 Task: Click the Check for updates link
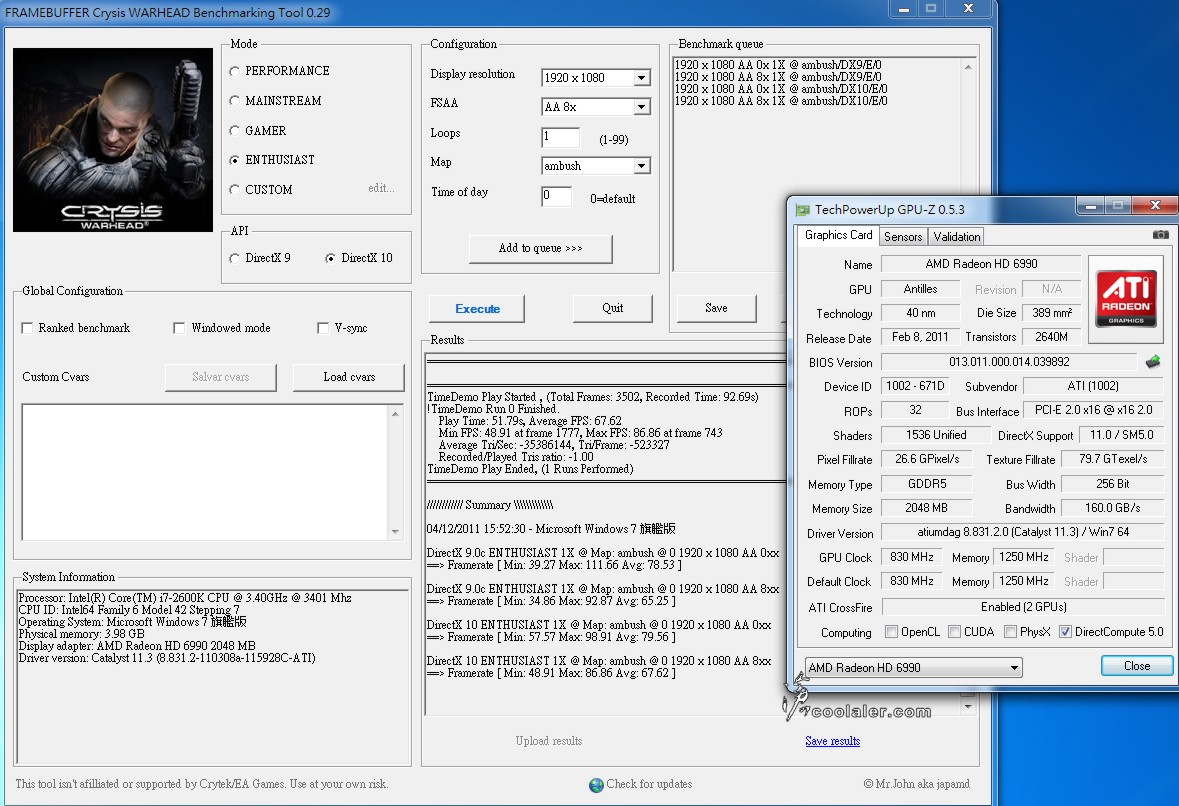[x=649, y=784]
